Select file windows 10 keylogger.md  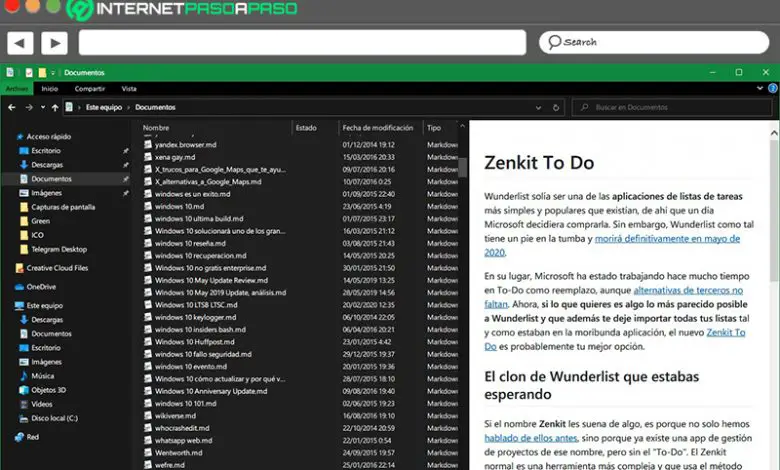(x=195, y=317)
